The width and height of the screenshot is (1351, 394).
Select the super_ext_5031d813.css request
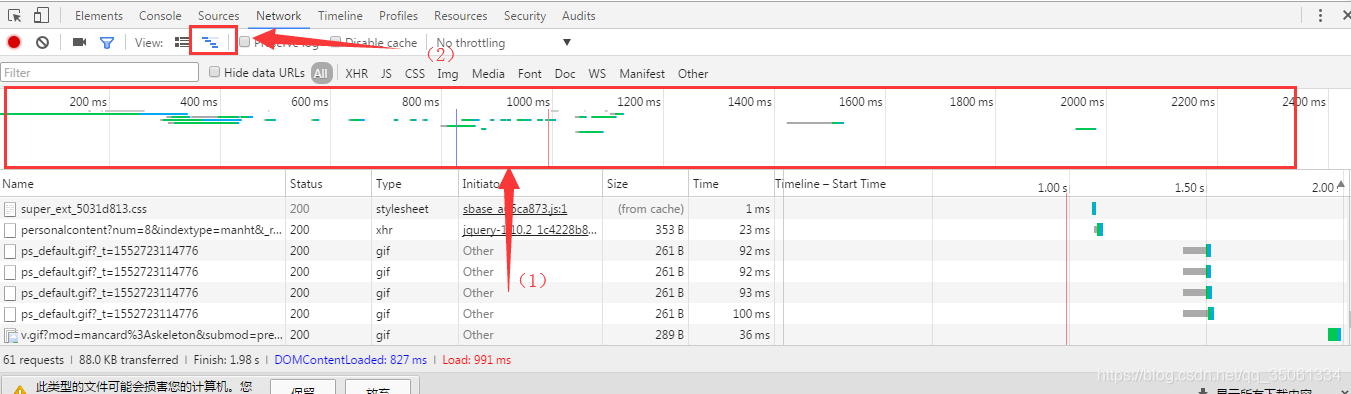tap(83, 209)
